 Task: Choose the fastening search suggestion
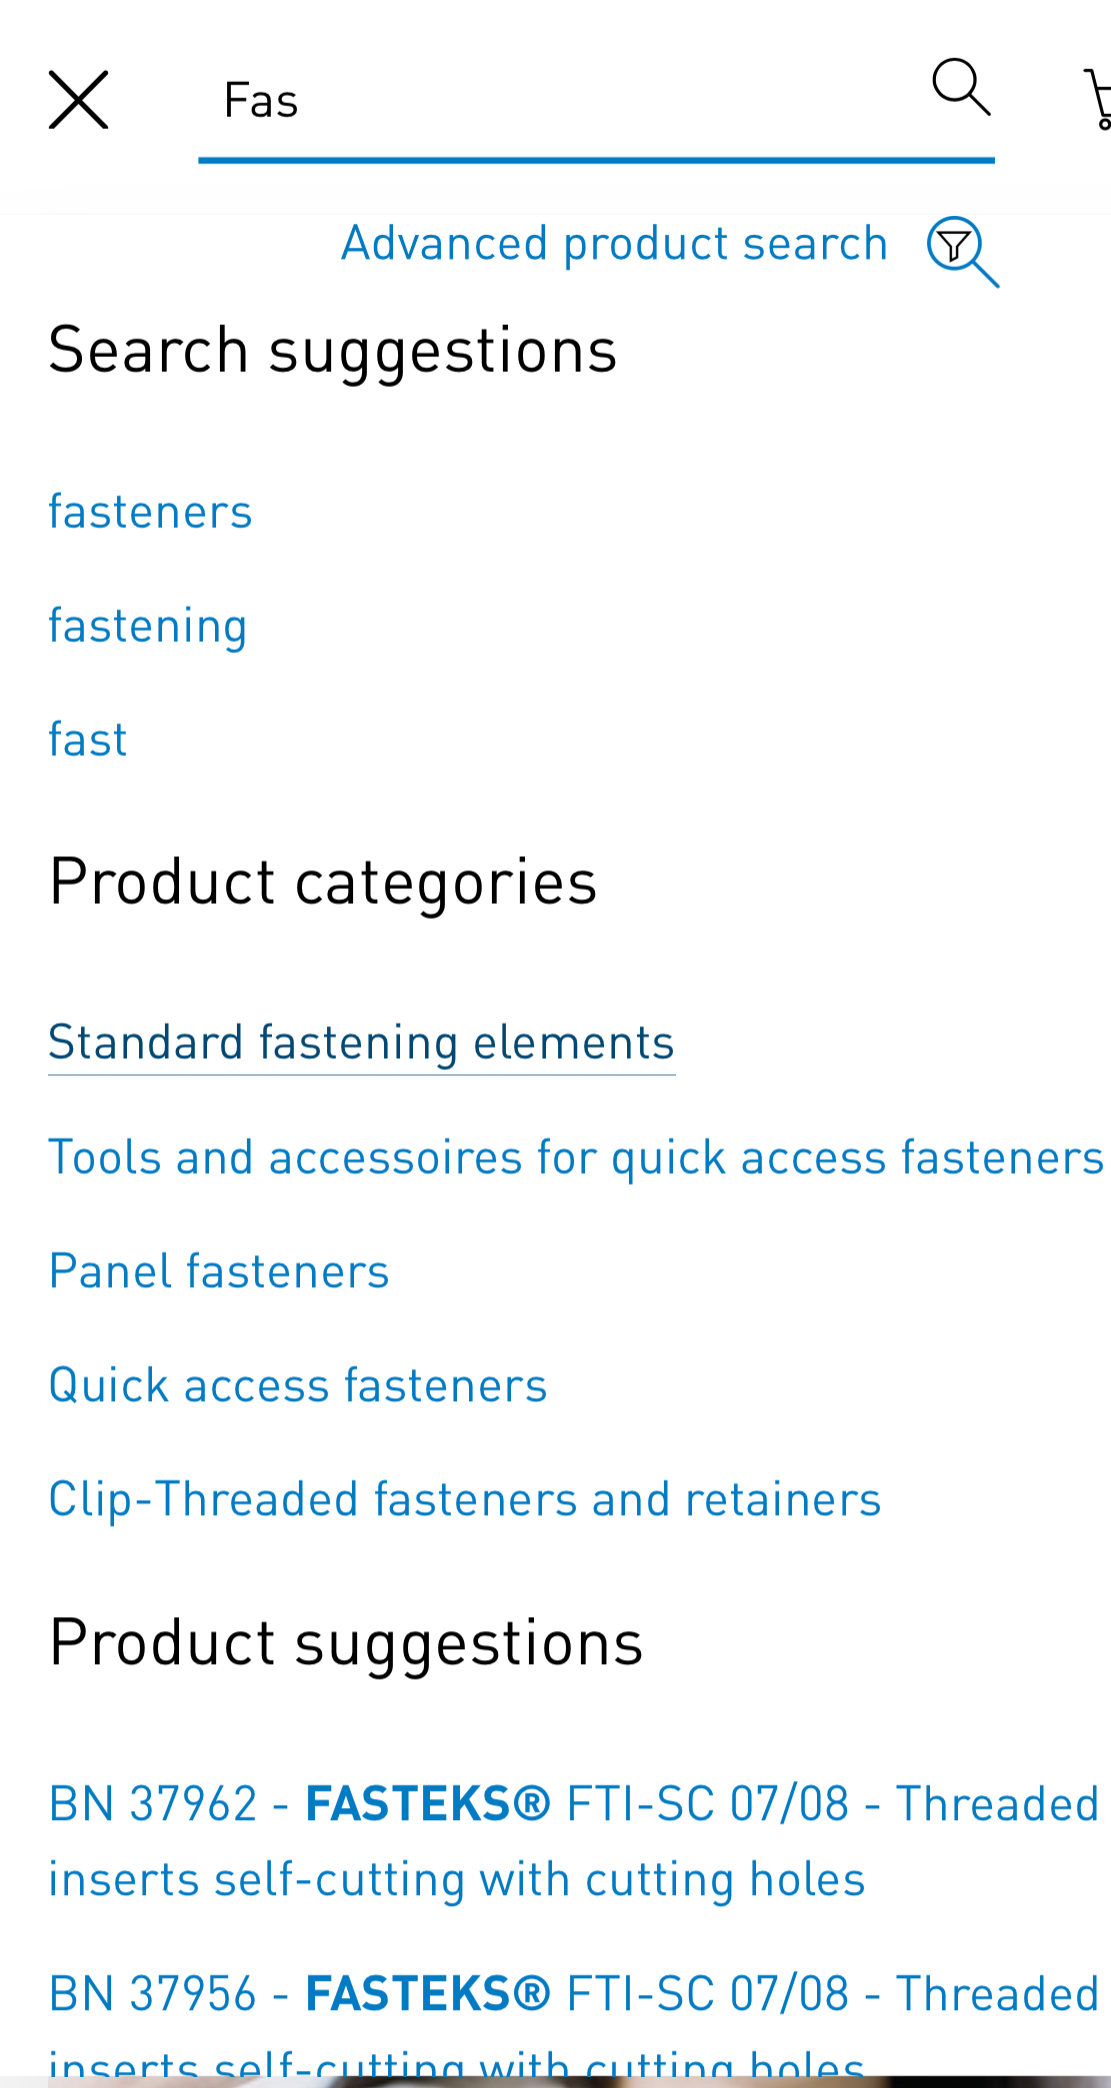pos(147,625)
